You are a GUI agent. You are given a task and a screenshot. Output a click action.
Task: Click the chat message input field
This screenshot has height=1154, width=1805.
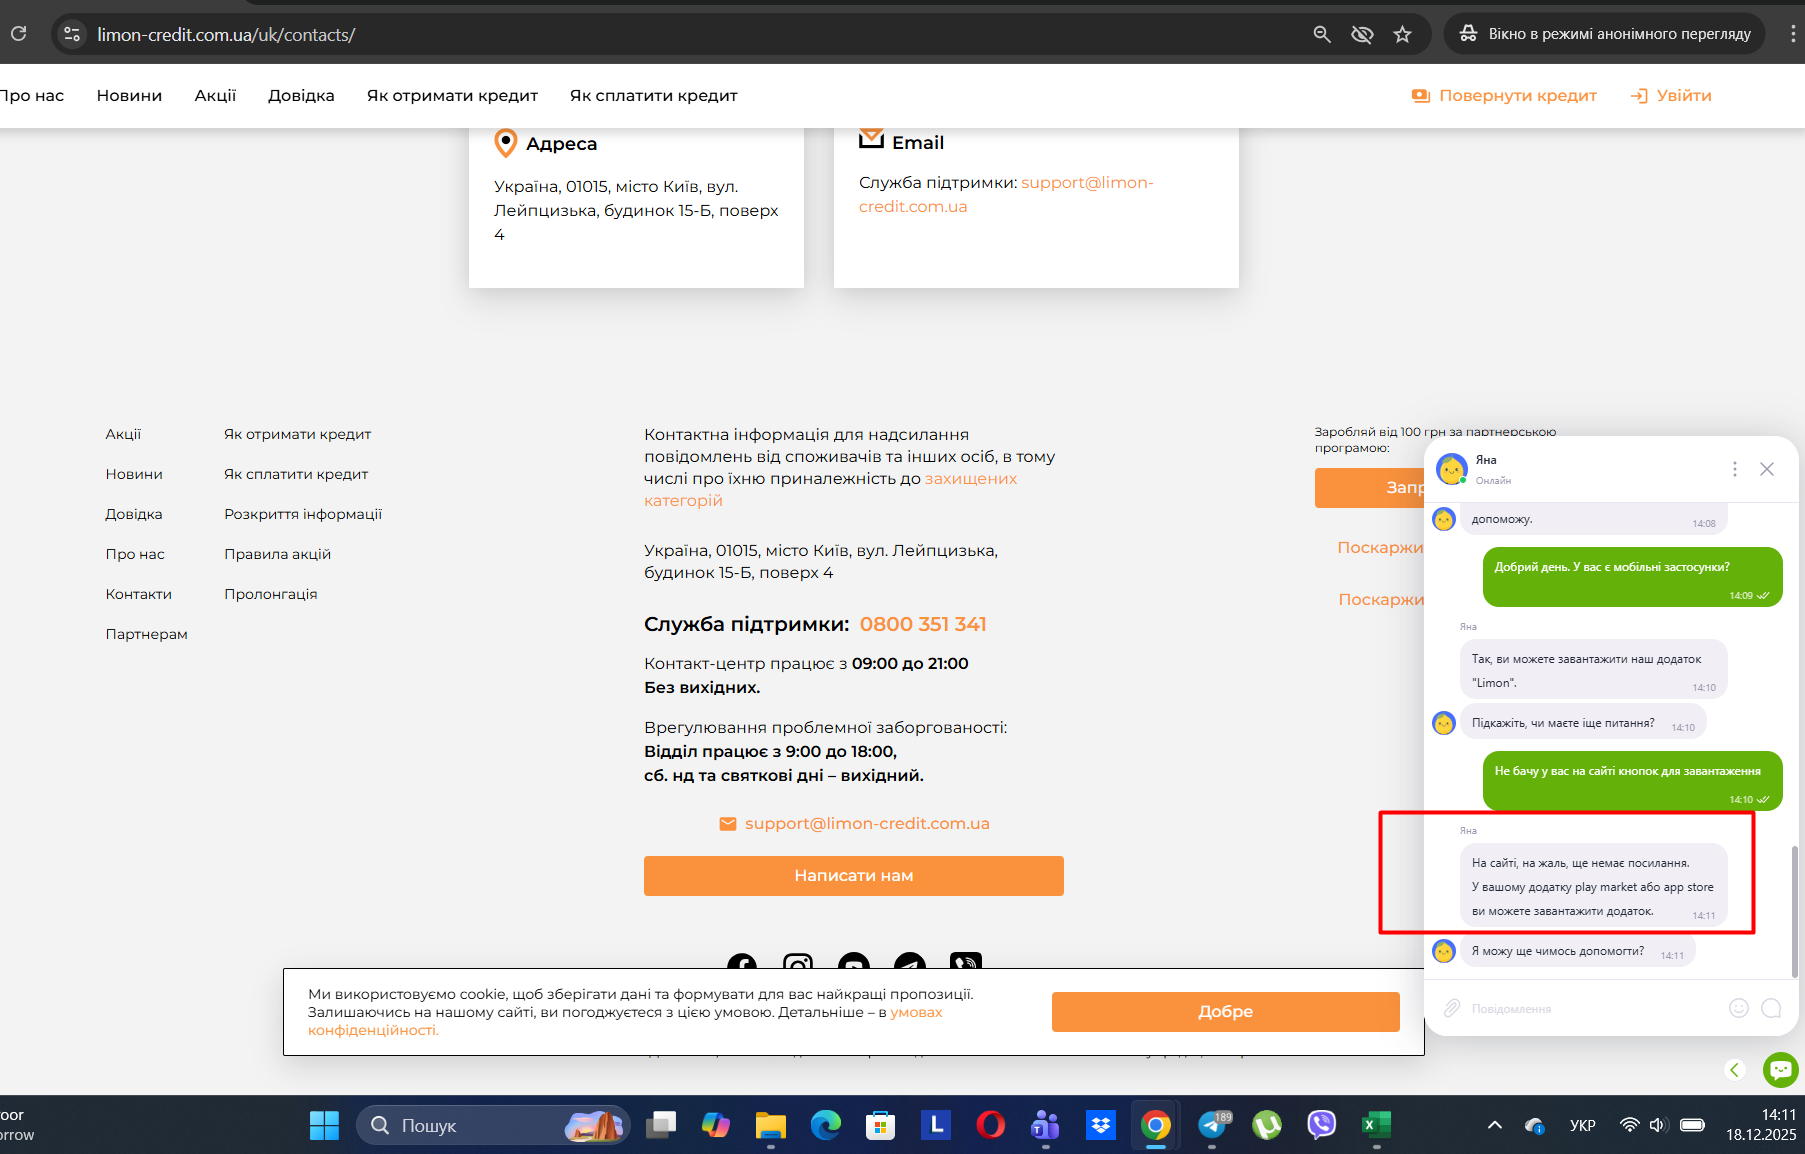(1590, 1009)
